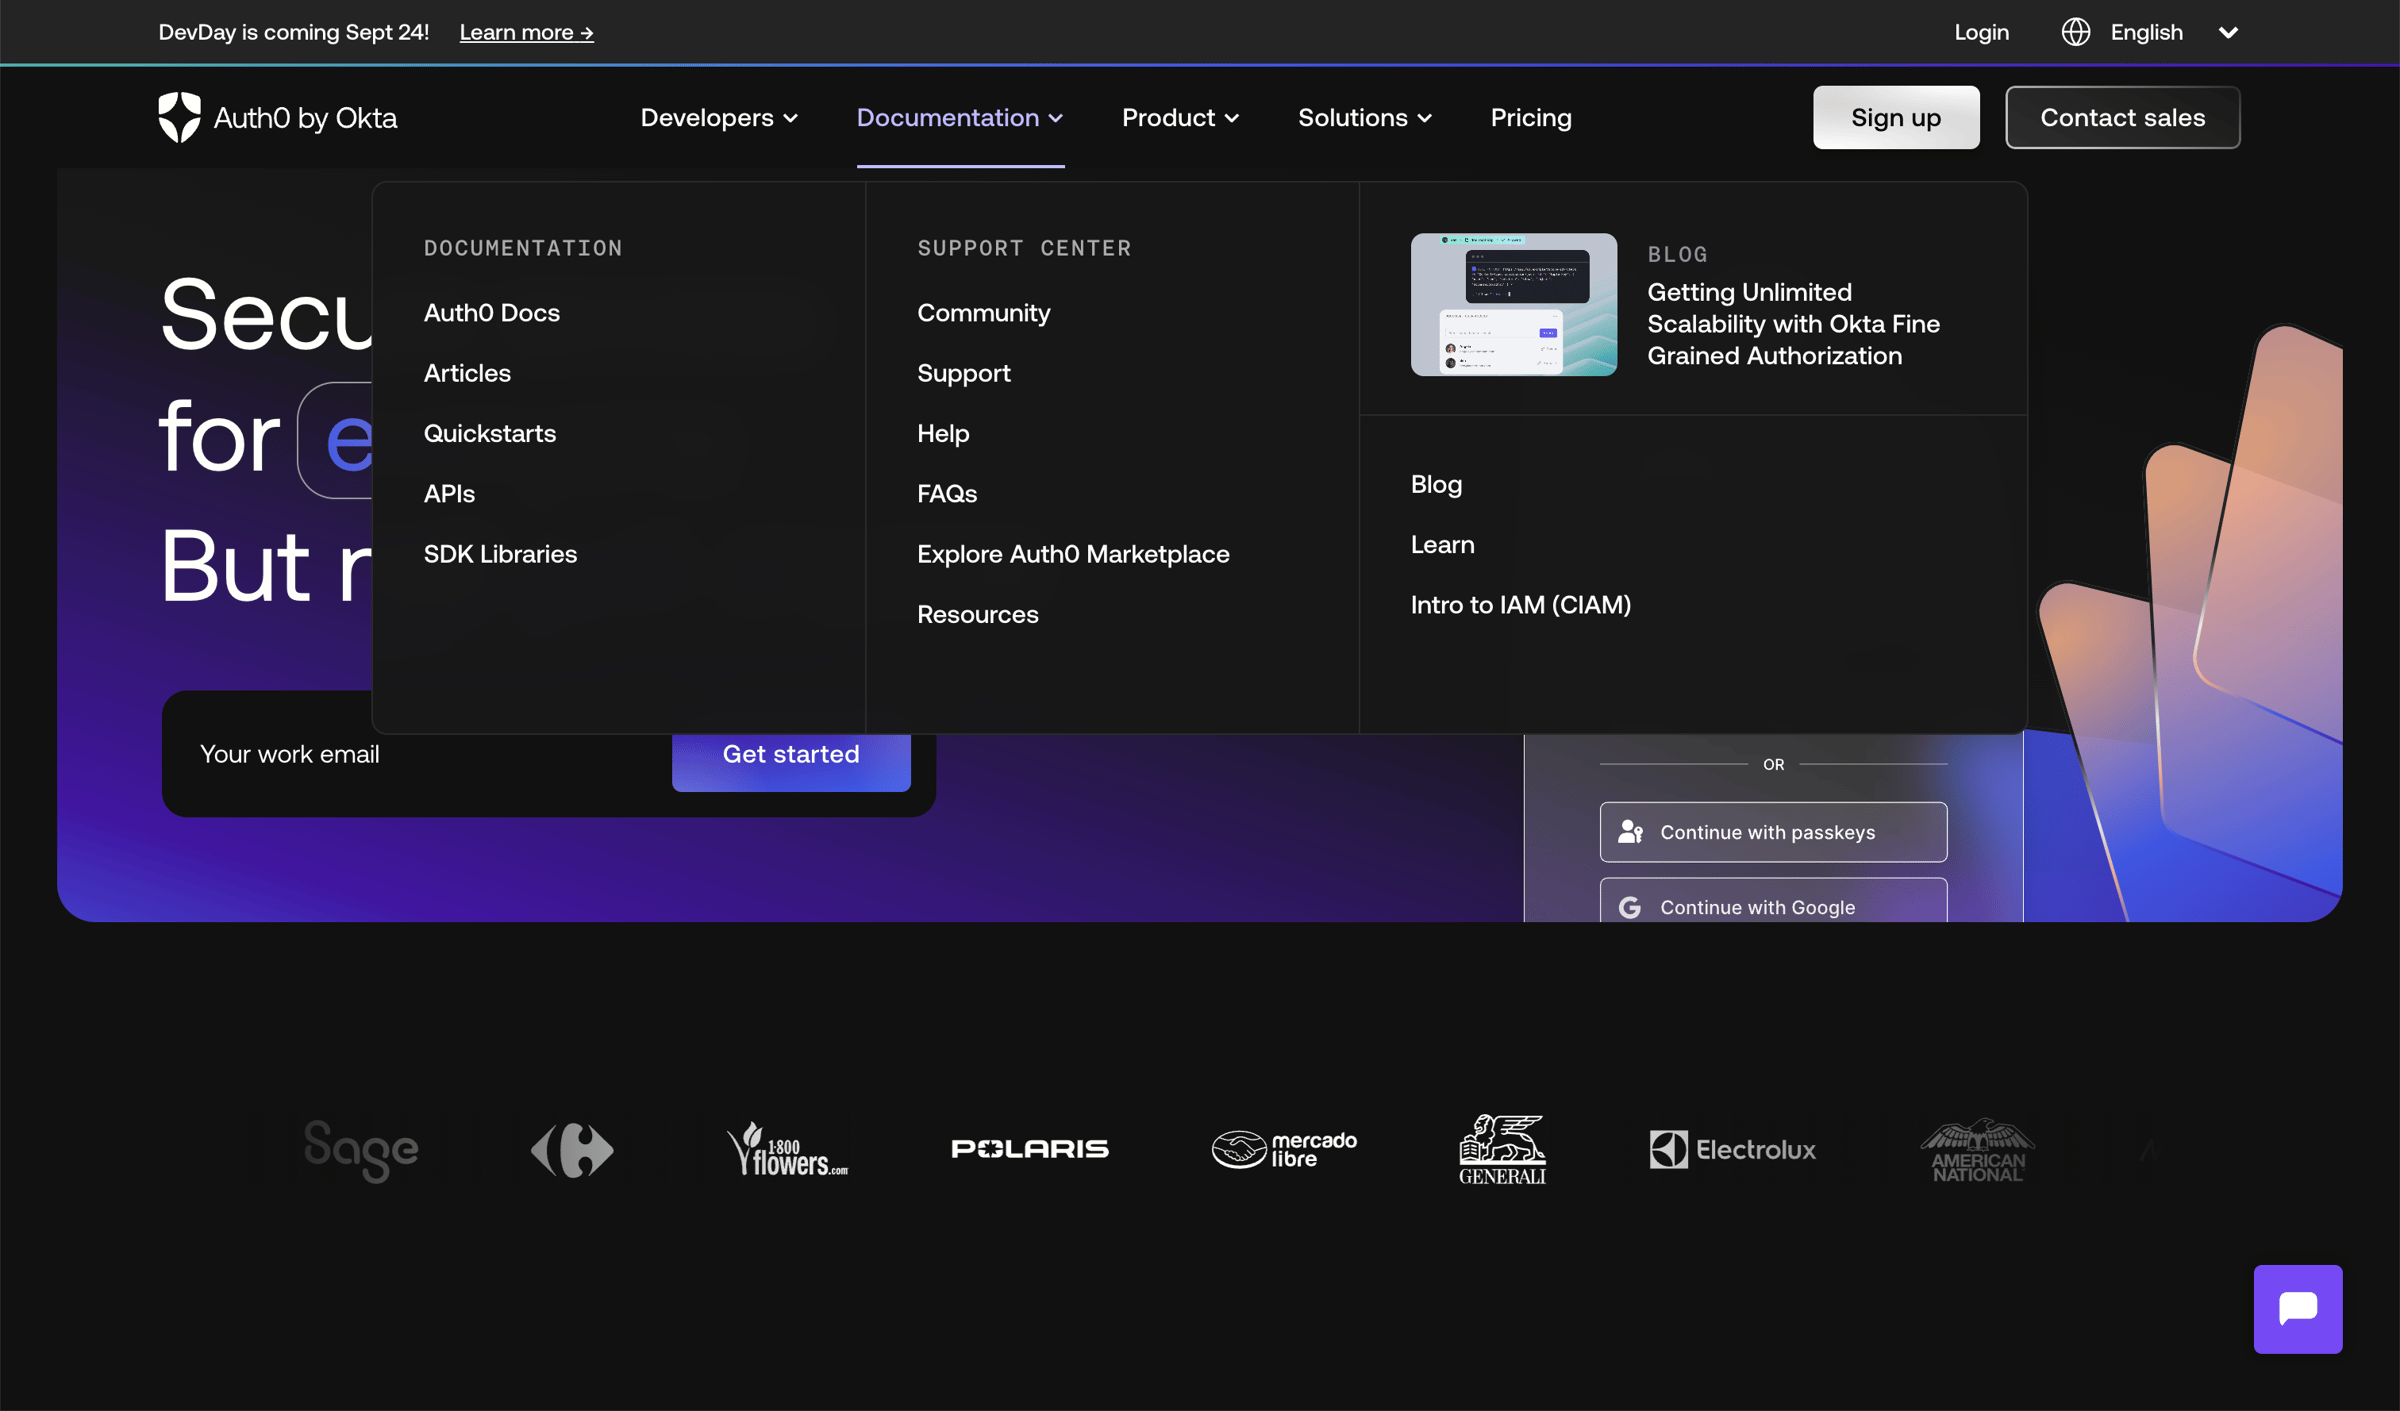Image resolution: width=2400 pixels, height=1411 pixels.
Task: Collapse the Documentation menu chevron
Action: 1056,118
